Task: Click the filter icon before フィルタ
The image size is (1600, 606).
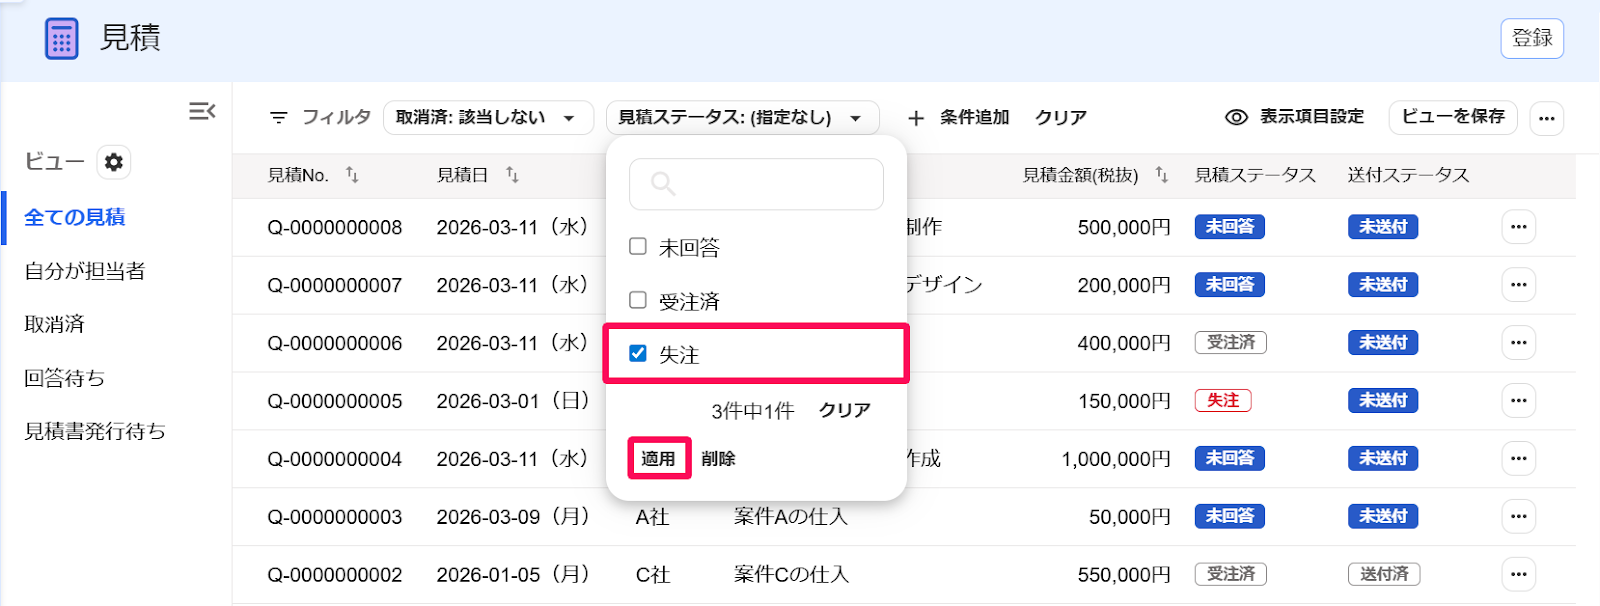Action: [279, 118]
